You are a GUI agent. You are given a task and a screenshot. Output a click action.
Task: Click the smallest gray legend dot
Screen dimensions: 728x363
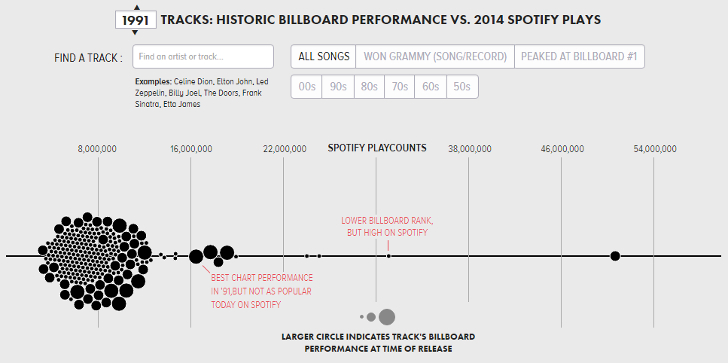pos(362,317)
